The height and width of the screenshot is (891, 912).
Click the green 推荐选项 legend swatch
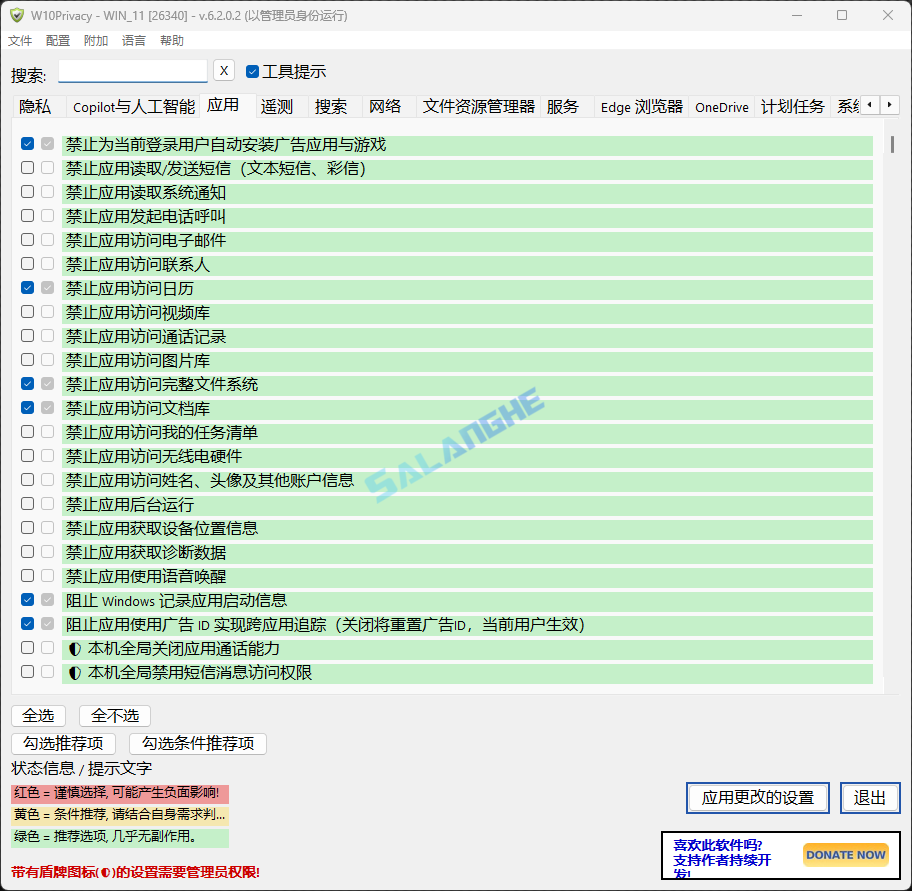[x=120, y=837]
